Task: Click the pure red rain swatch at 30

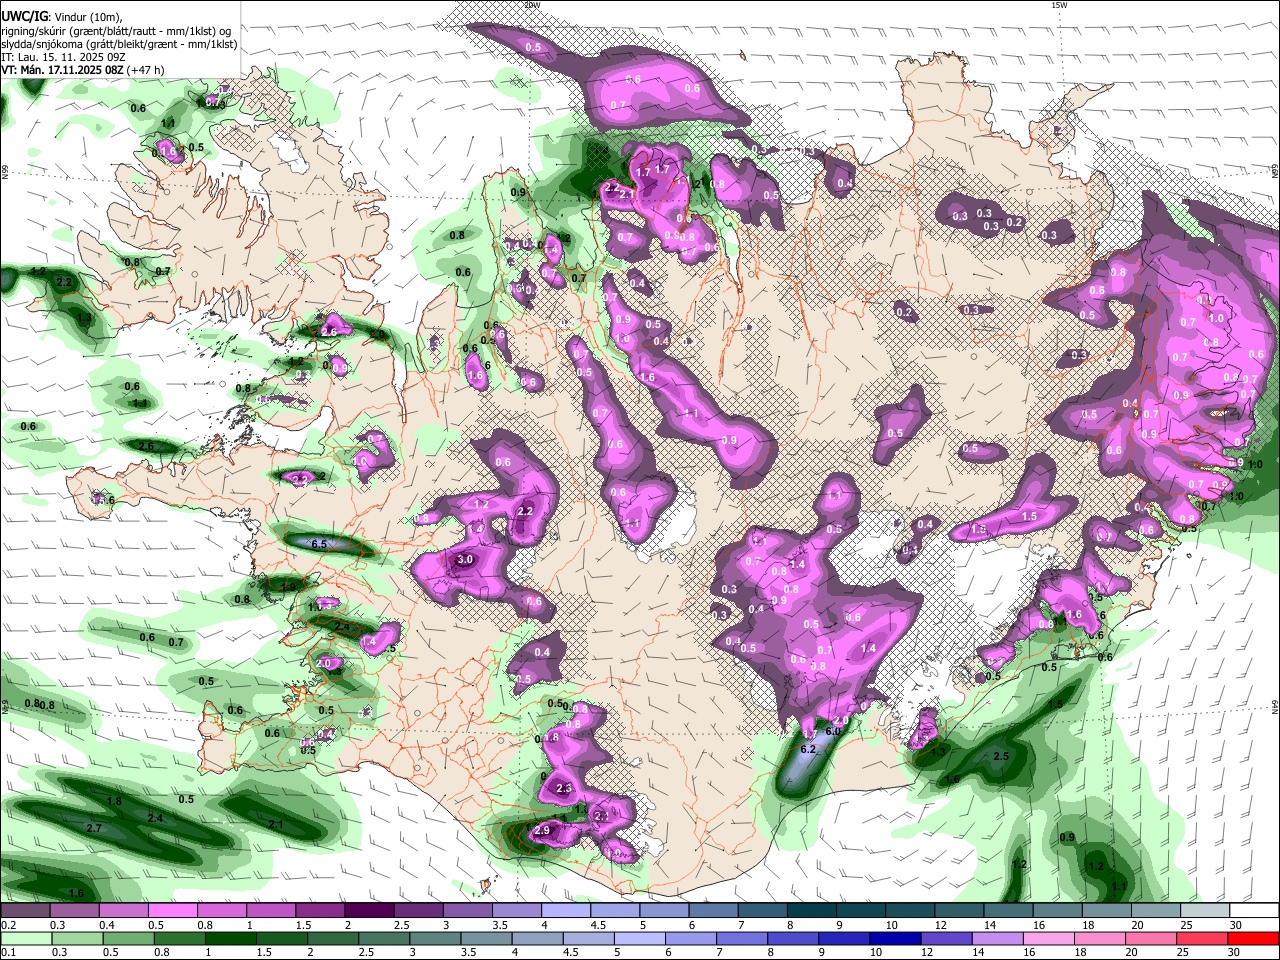Action: click(x=1252, y=938)
